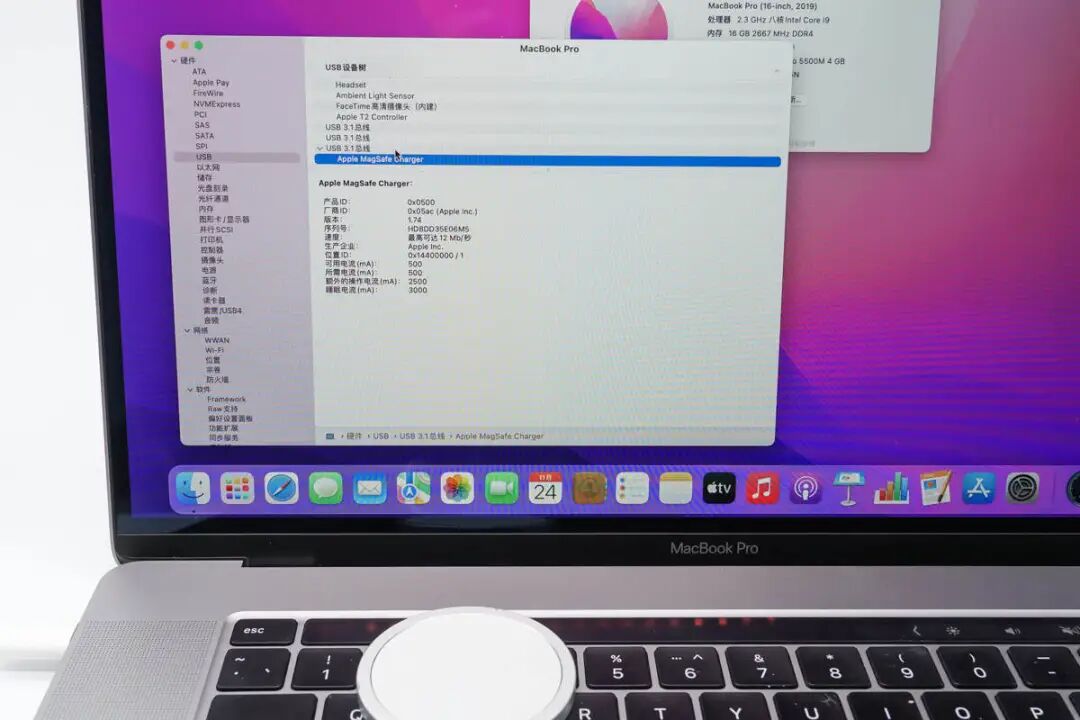Open the Podcasts app in Dock
The height and width of the screenshot is (720, 1080).
805,488
